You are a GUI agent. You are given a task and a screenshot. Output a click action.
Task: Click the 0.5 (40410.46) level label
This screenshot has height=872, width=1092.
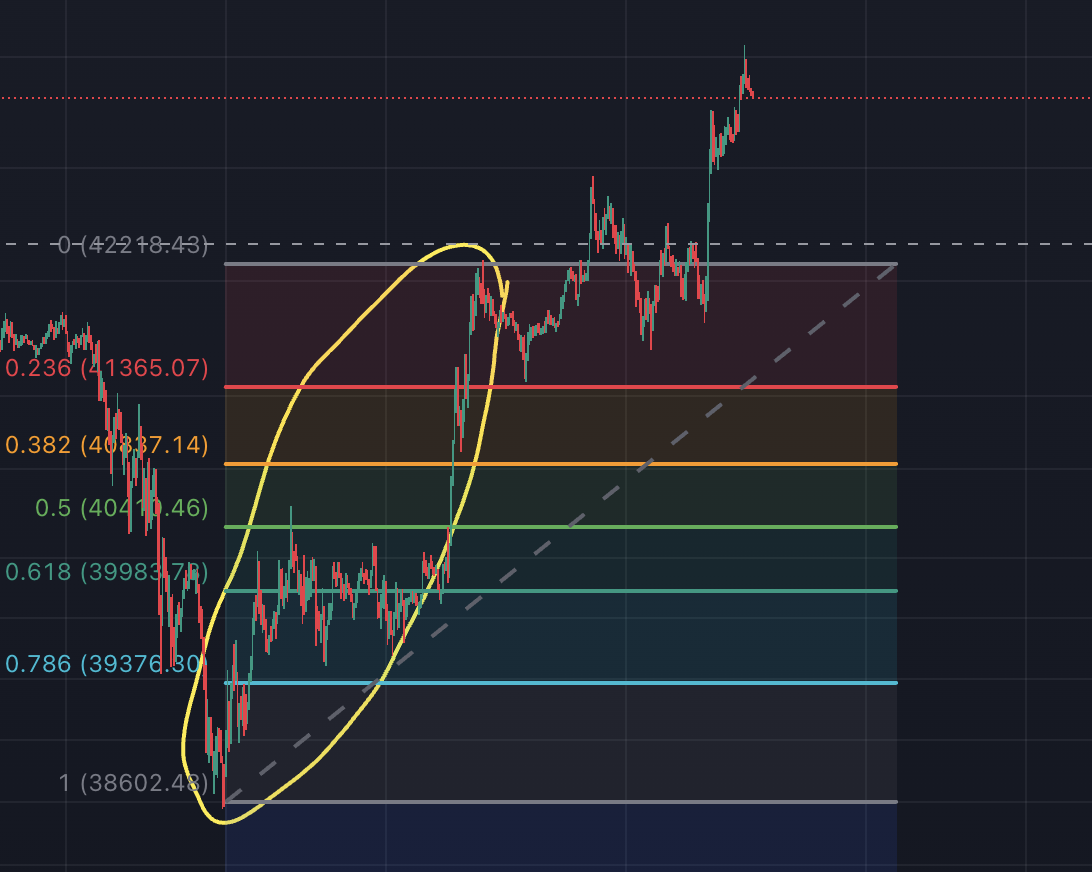(121, 508)
